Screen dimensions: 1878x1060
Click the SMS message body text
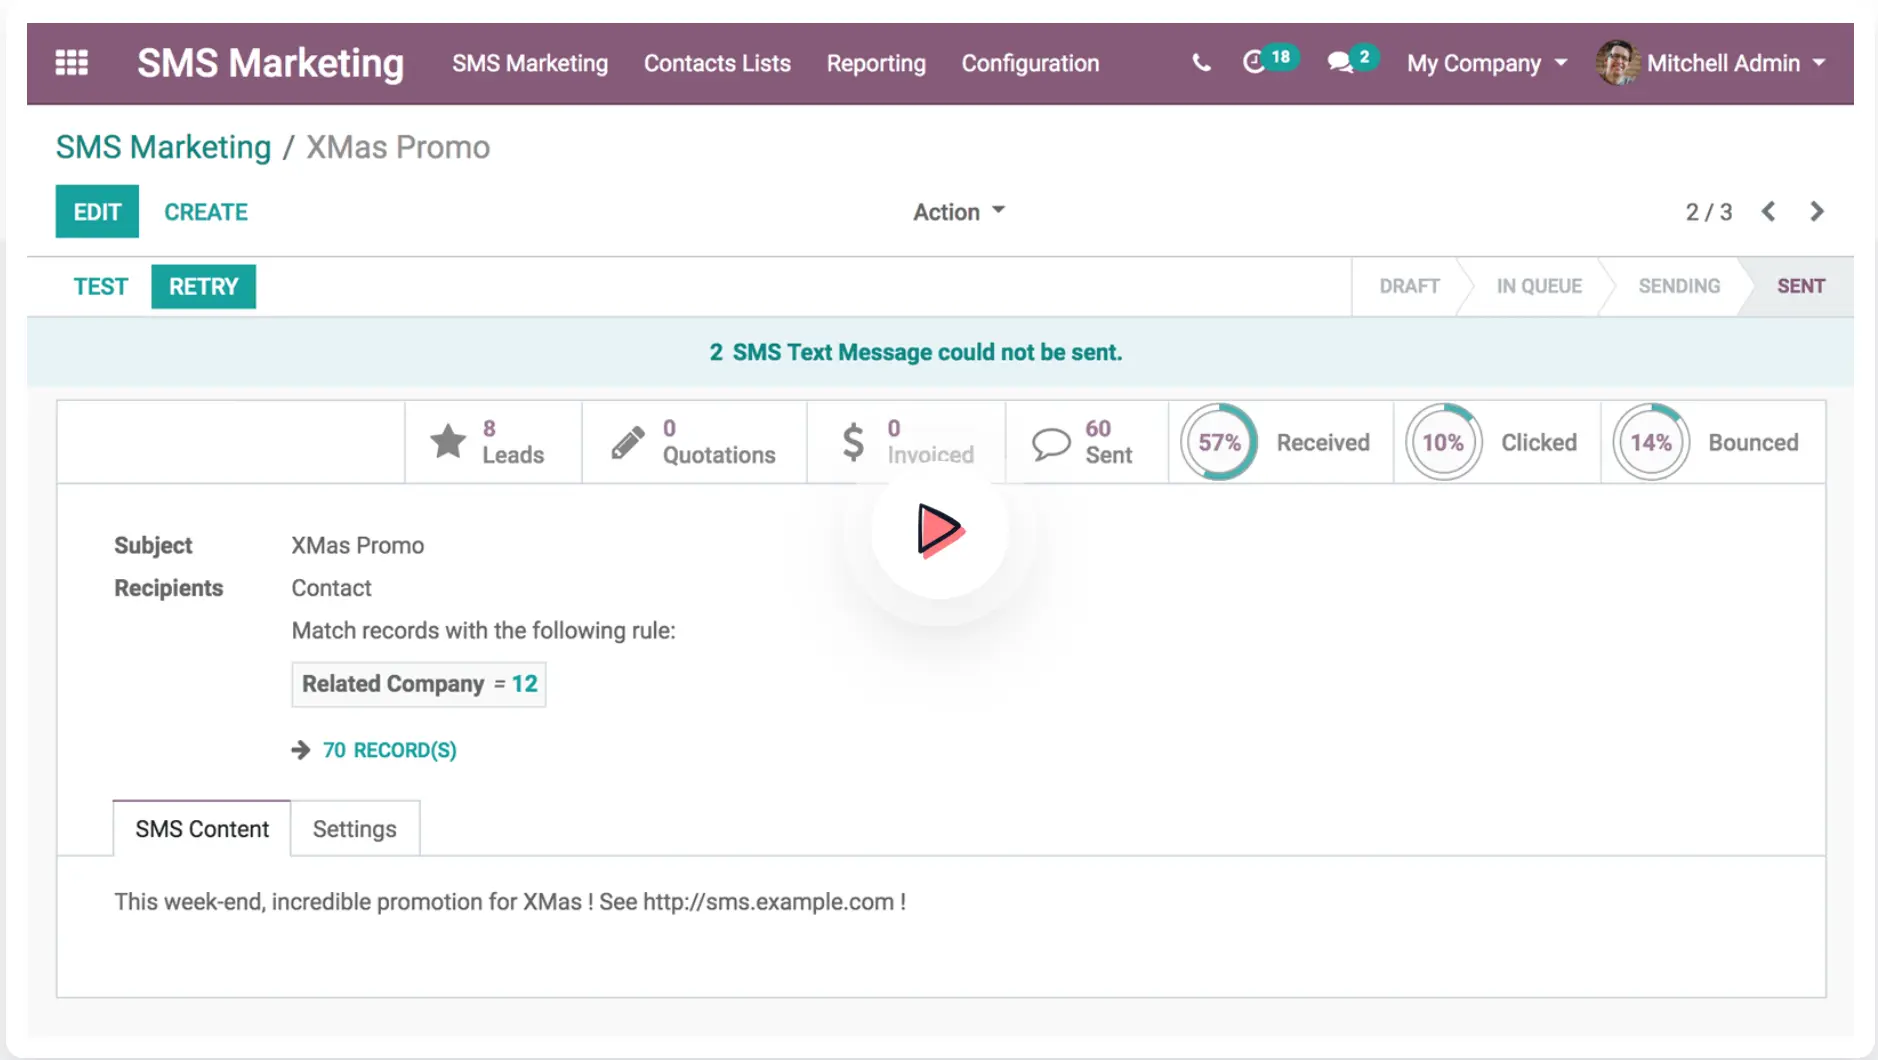[x=510, y=902]
